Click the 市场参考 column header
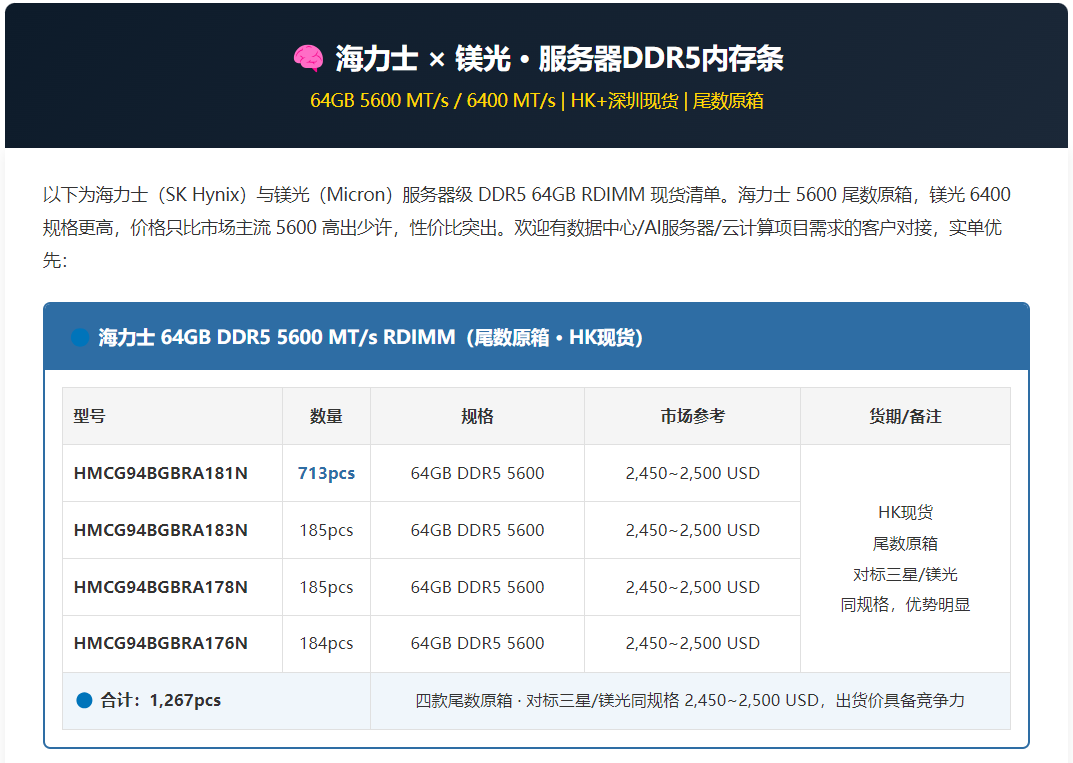 [x=693, y=416]
